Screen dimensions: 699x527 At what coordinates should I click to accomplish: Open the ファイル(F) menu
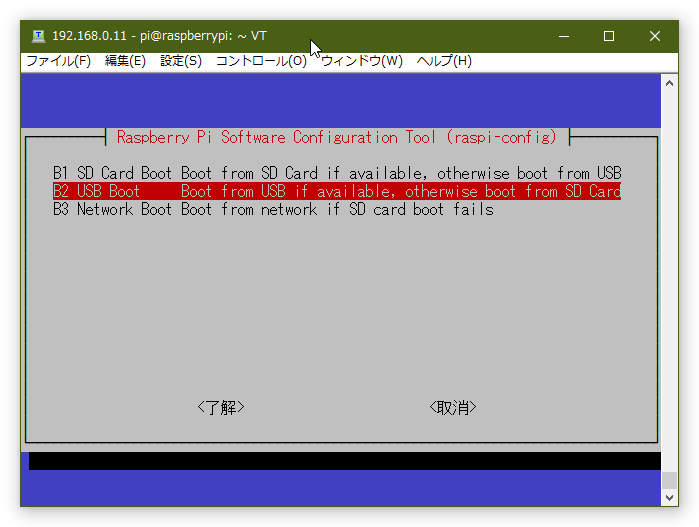pos(58,61)
